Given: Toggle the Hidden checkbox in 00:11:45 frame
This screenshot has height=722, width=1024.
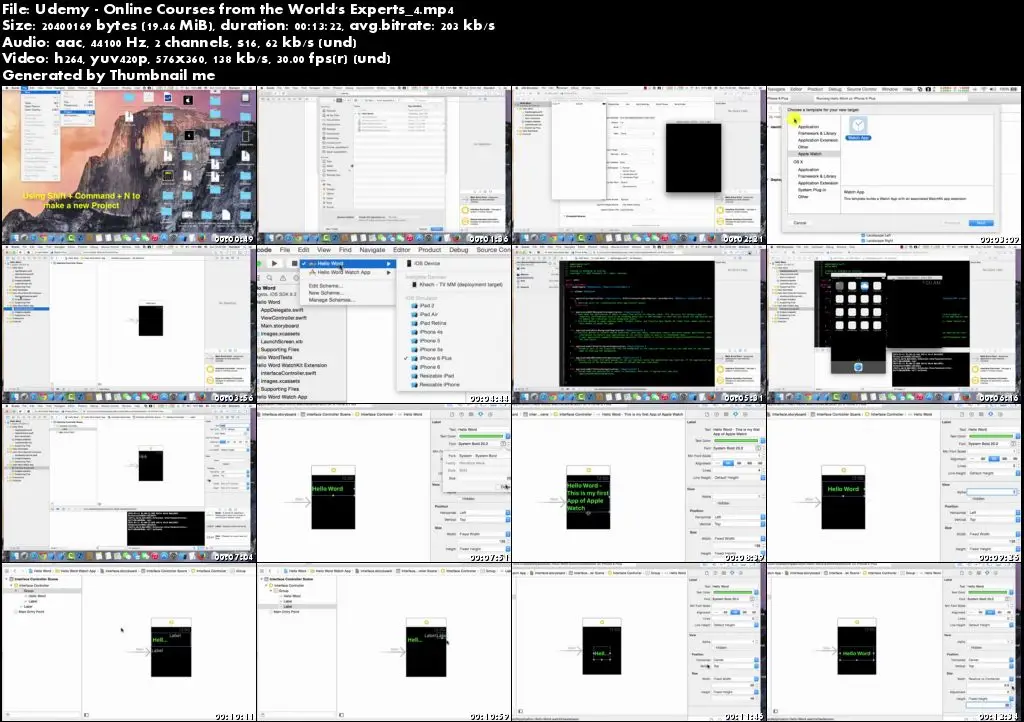Looking at the screenshot, I should (714, 648).
